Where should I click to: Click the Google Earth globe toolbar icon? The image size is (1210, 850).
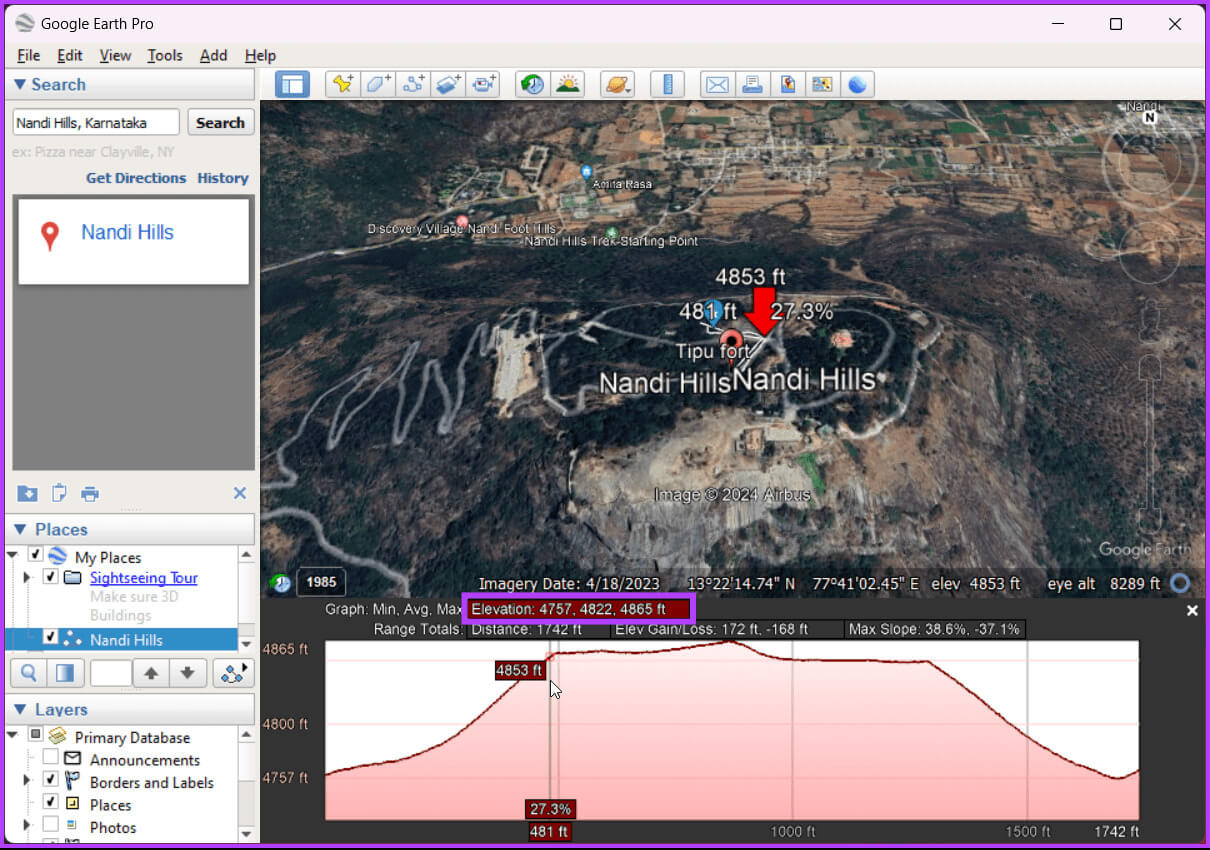click(x=857, y=85)
